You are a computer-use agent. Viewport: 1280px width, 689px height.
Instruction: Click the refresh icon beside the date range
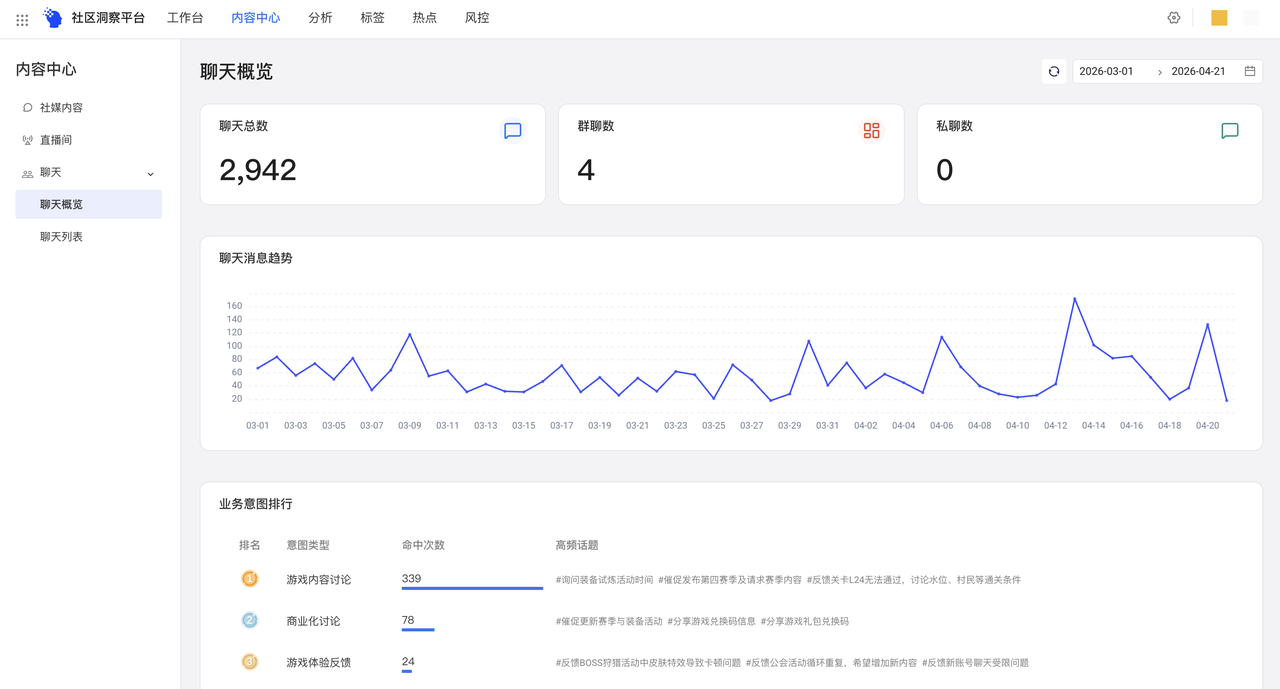[1054, 71]
